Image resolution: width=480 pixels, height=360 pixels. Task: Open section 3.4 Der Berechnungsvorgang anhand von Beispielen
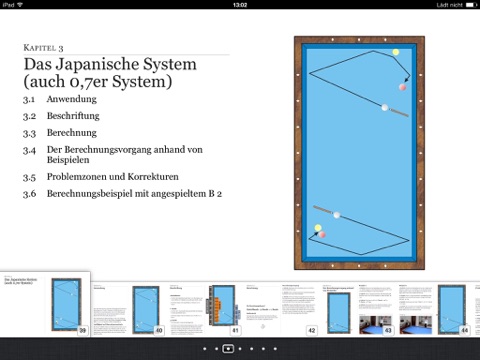113,155
